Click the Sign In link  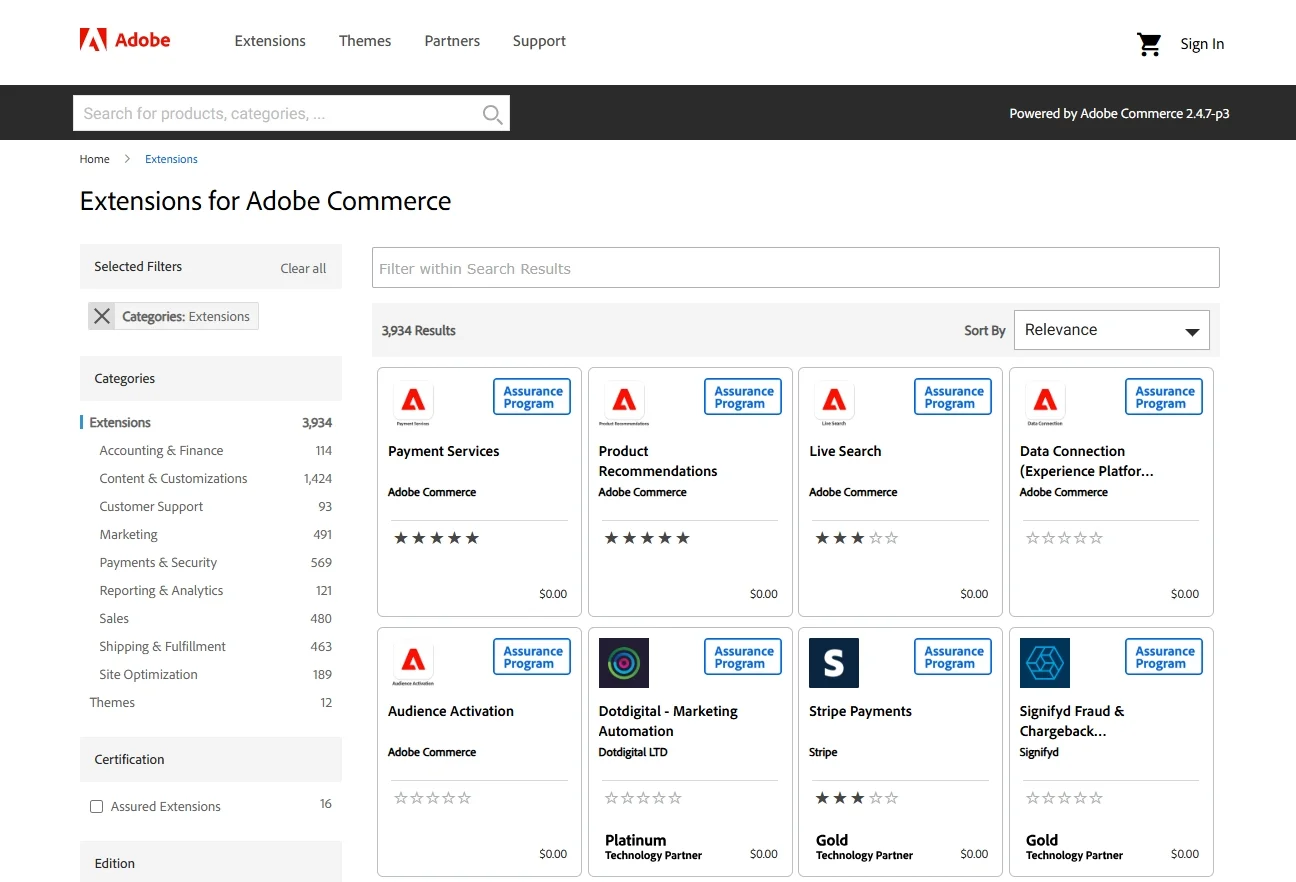point(1202,44)
